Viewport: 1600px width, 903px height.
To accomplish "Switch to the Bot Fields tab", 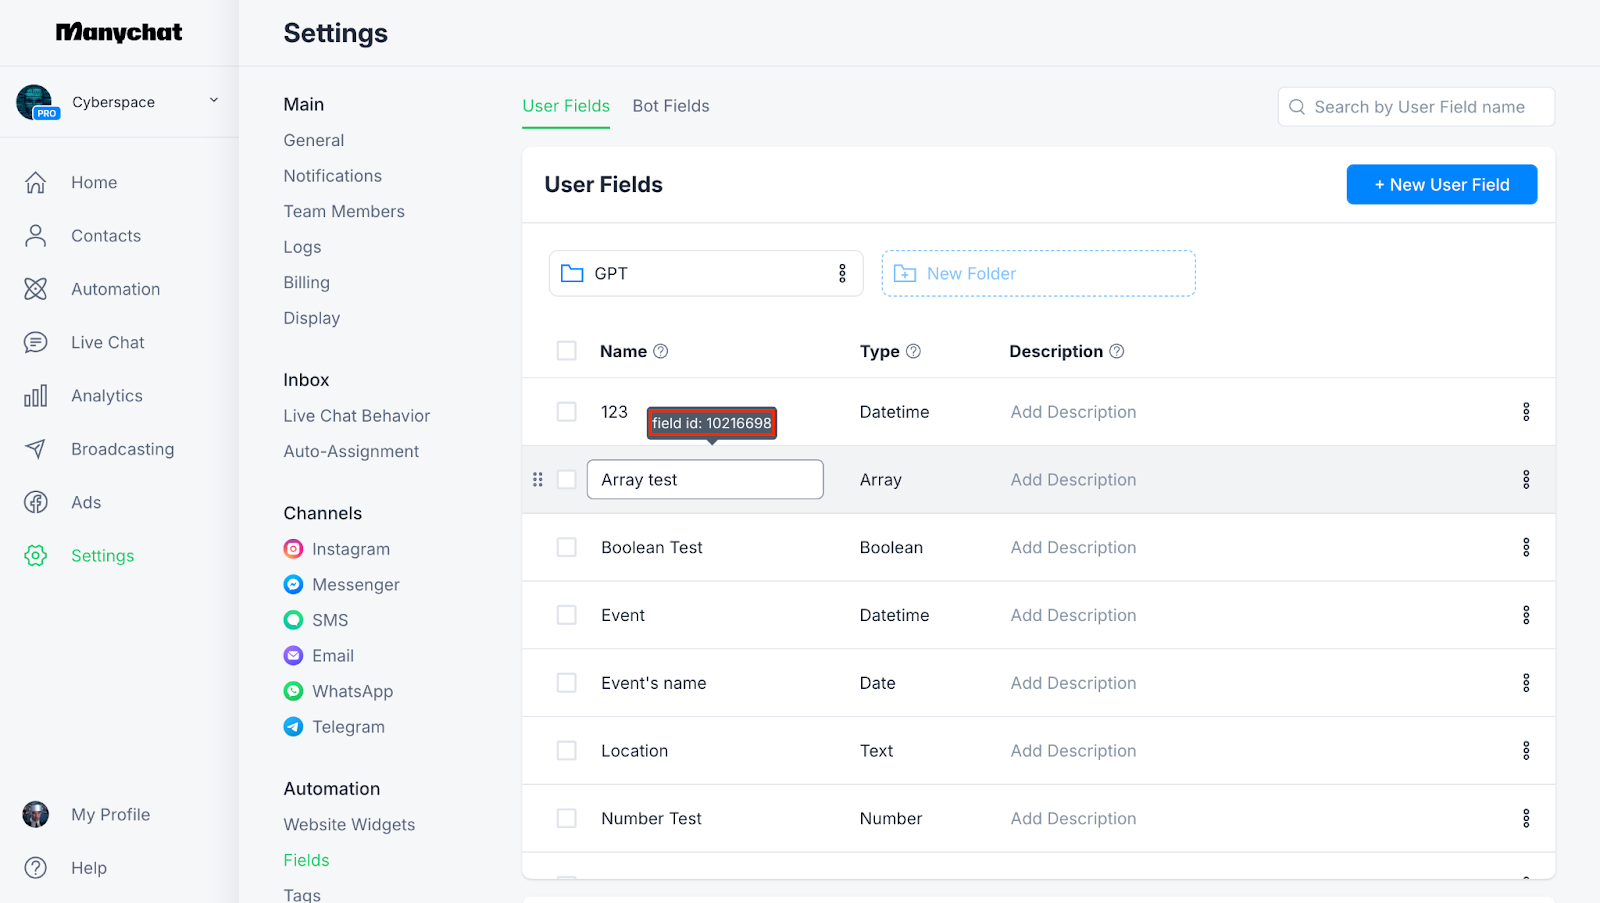I will click(x=671, y=106).
